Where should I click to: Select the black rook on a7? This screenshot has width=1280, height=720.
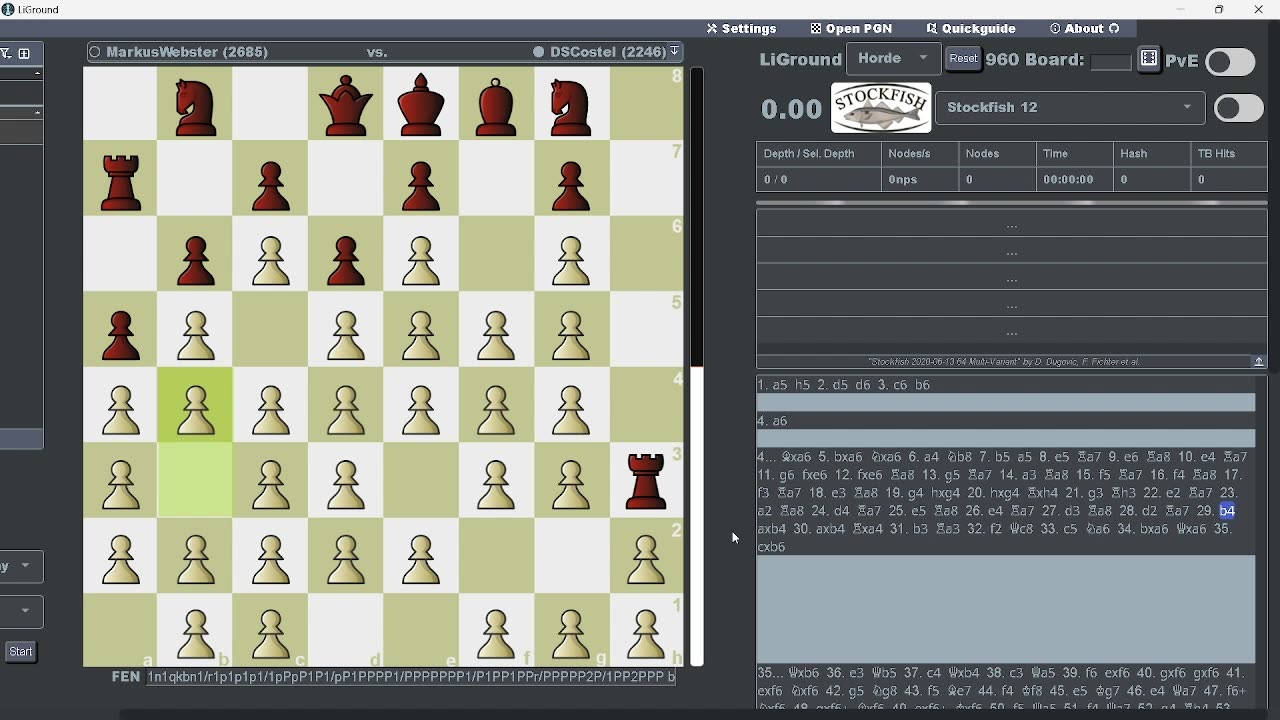tap(121, 182)
